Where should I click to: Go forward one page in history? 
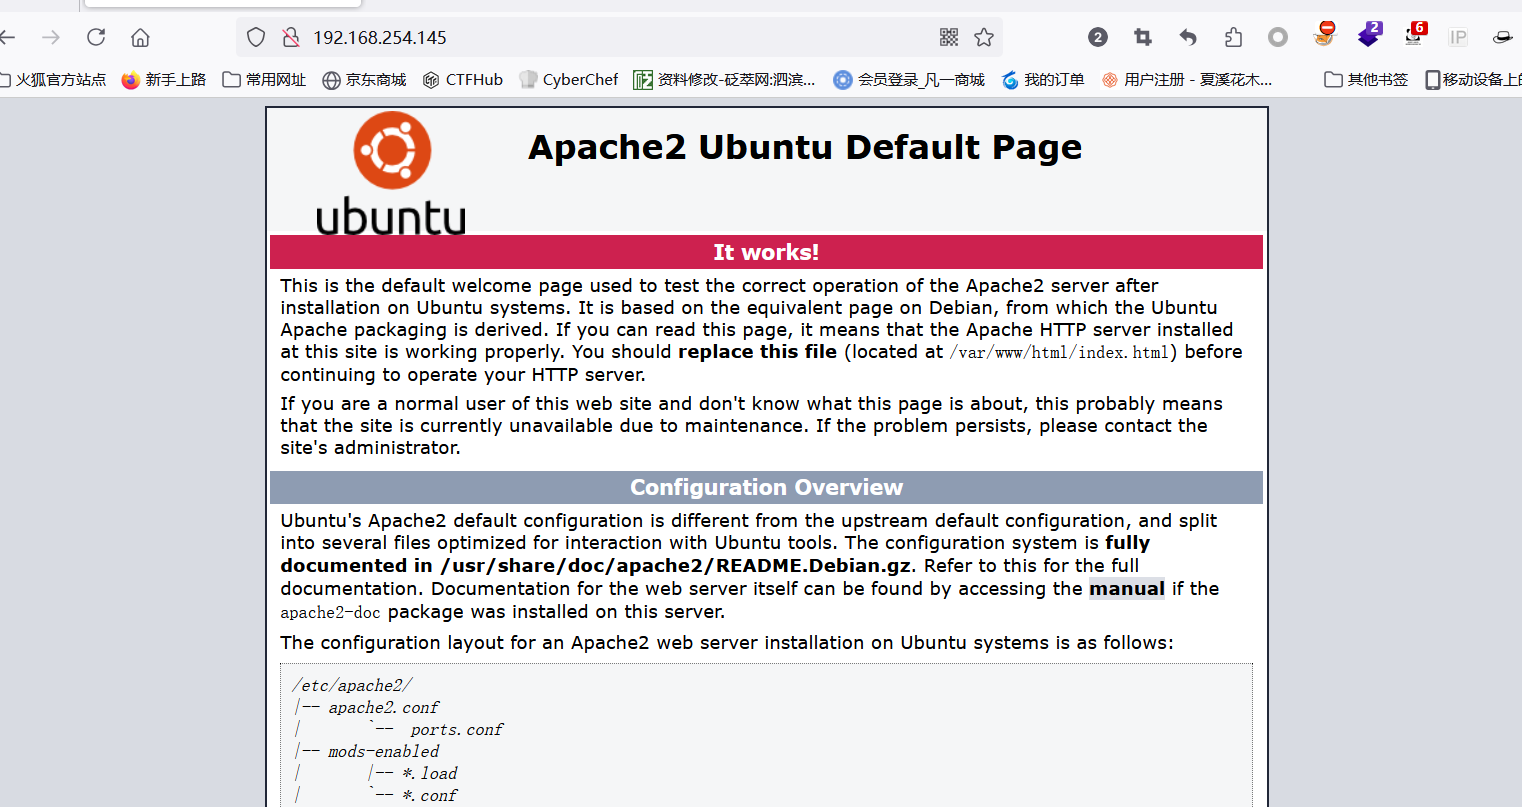coord(51,37)
